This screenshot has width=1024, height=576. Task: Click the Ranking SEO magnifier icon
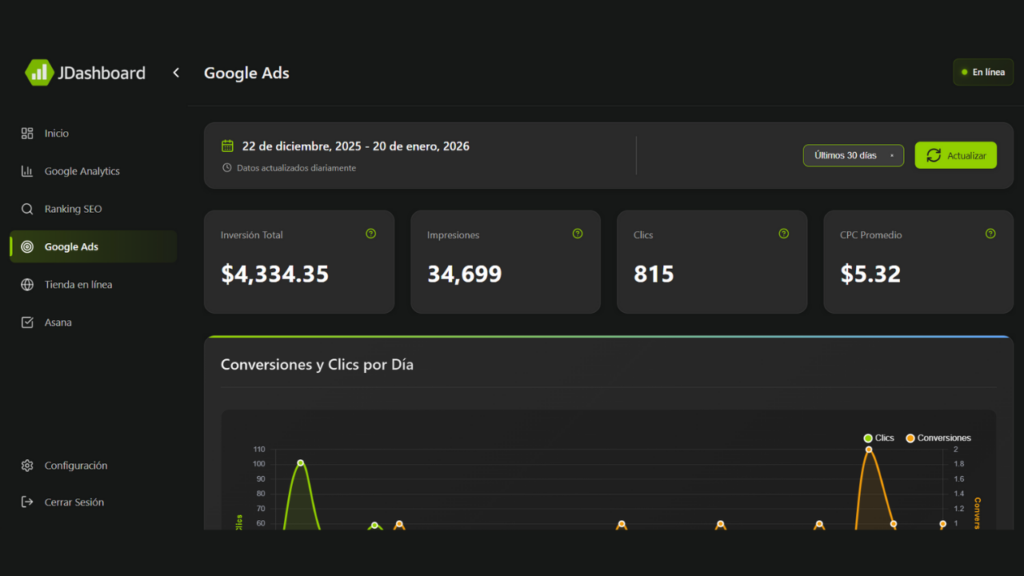(27, 209)
